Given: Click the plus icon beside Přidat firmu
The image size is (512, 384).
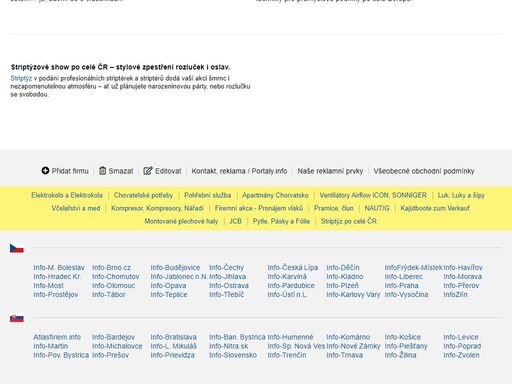Looking at the screenshot, I should [45, 171].
